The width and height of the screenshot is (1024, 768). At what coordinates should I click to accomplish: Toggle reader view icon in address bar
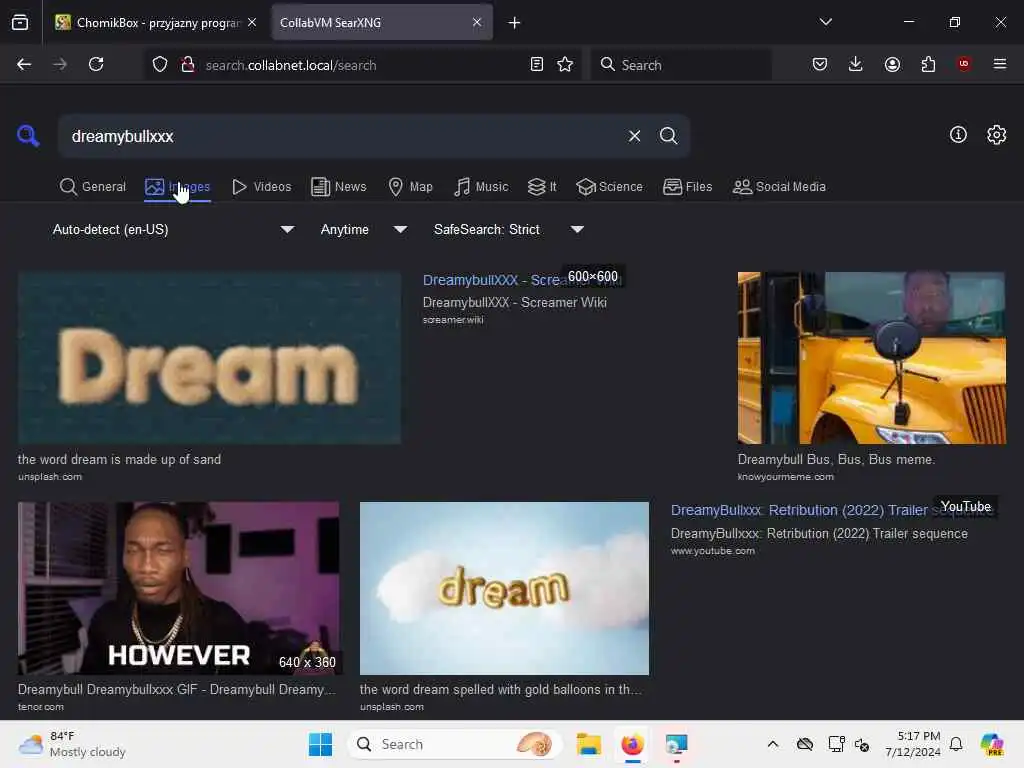pyautogui.click(x=537, y=64)
